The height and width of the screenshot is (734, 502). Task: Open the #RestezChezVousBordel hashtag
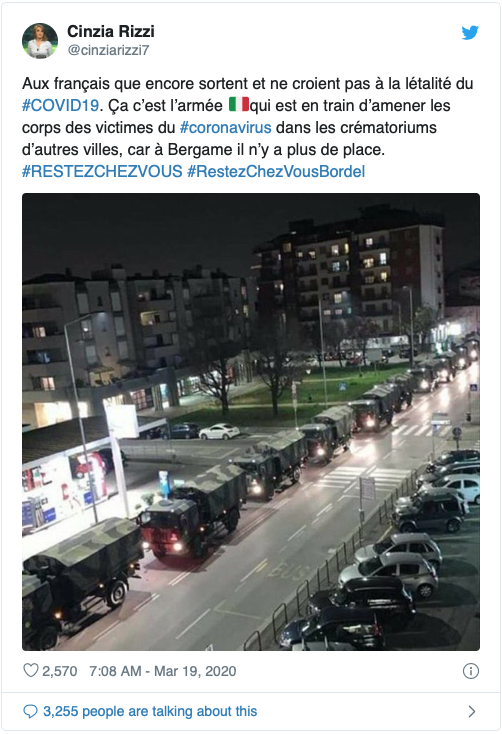click(276, 171)
